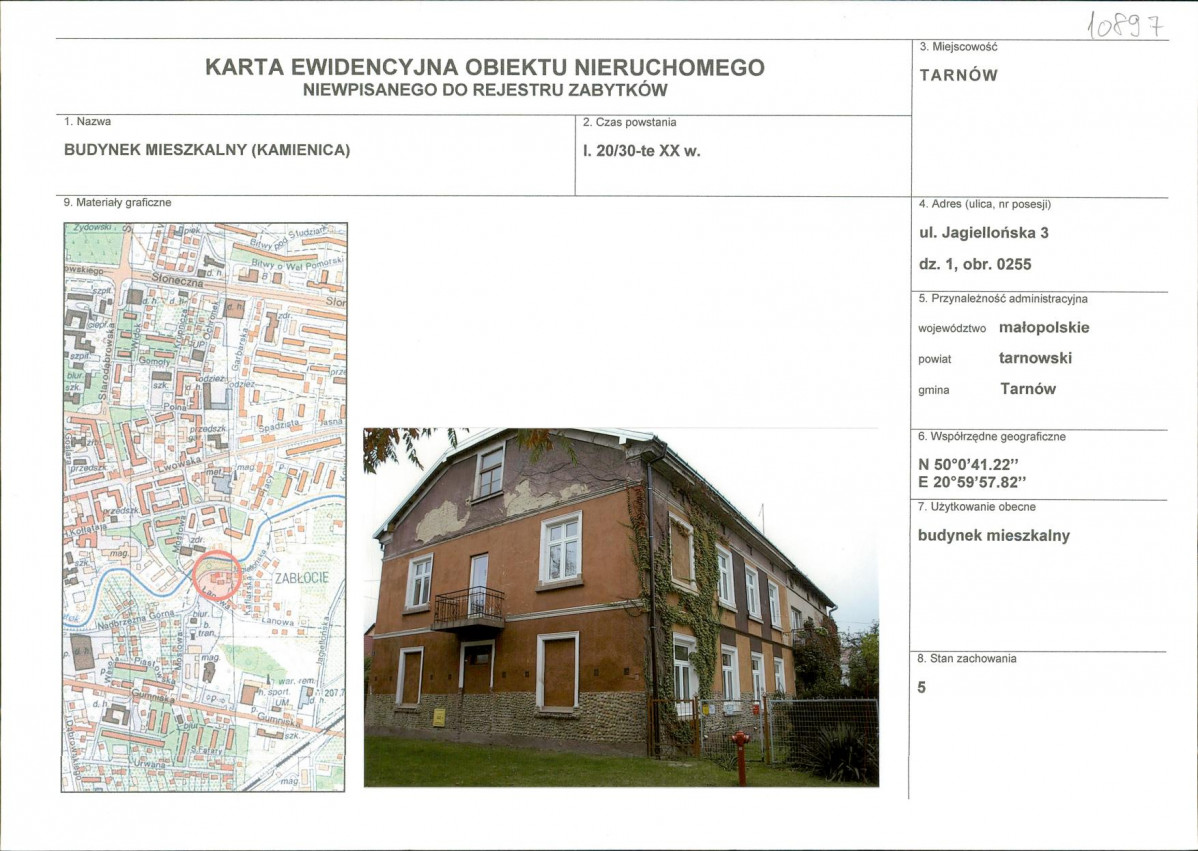Click the yellow sign on the building wall
1198x851 pixels.
[x=439, y=717]
